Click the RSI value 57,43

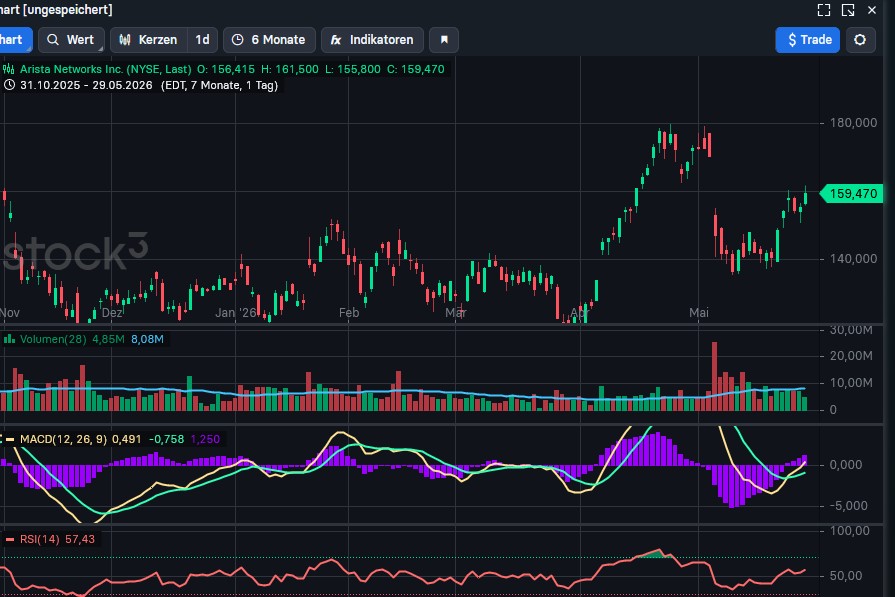[80, 539]
